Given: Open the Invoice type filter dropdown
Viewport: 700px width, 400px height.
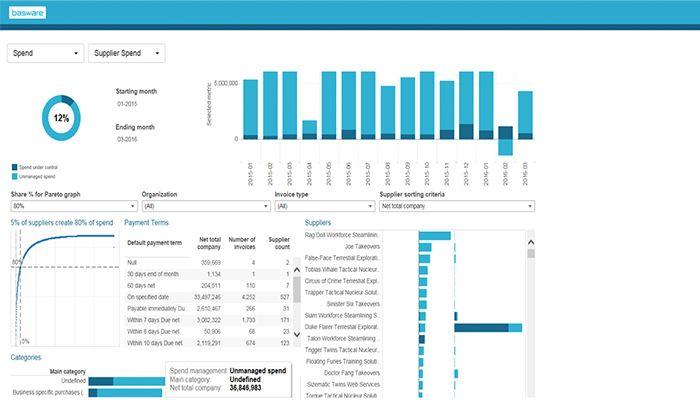Looking at the screenshot, I should point(325,206).
